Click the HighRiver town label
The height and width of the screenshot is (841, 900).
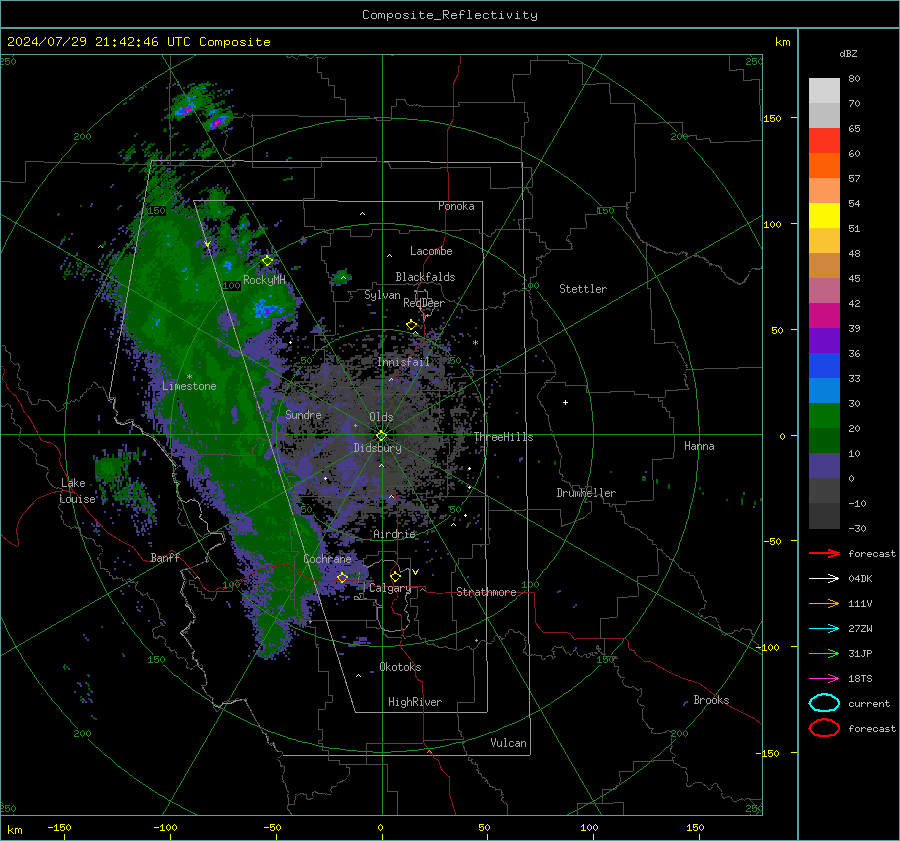point(415,702)
